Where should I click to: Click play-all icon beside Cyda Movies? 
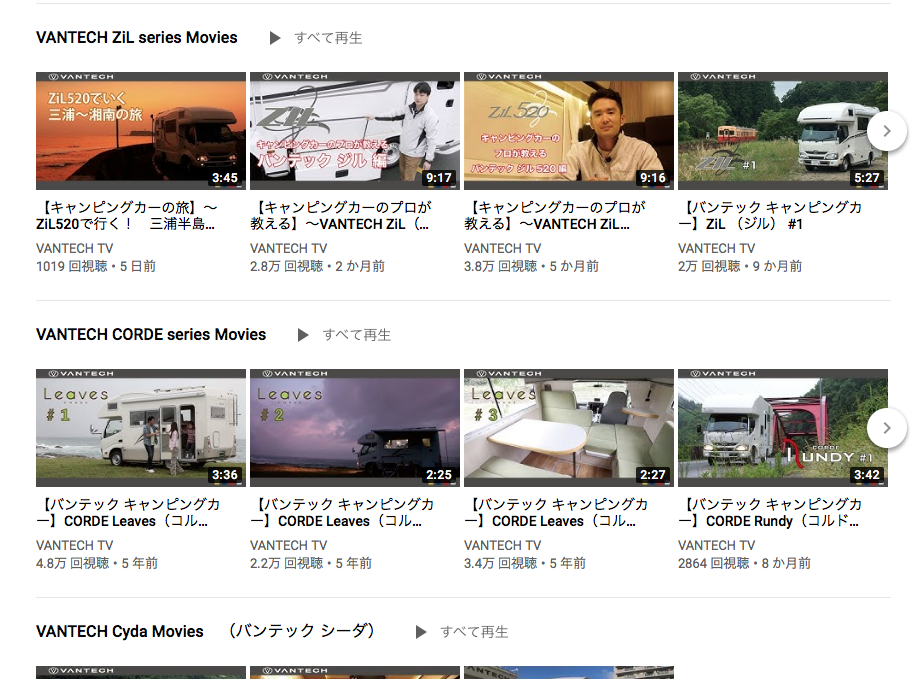pyautogui.click(x=421, y=632)
